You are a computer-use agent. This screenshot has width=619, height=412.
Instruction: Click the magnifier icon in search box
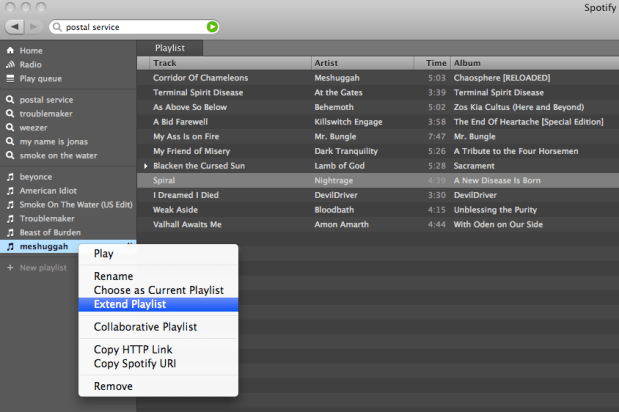(58, 27)
